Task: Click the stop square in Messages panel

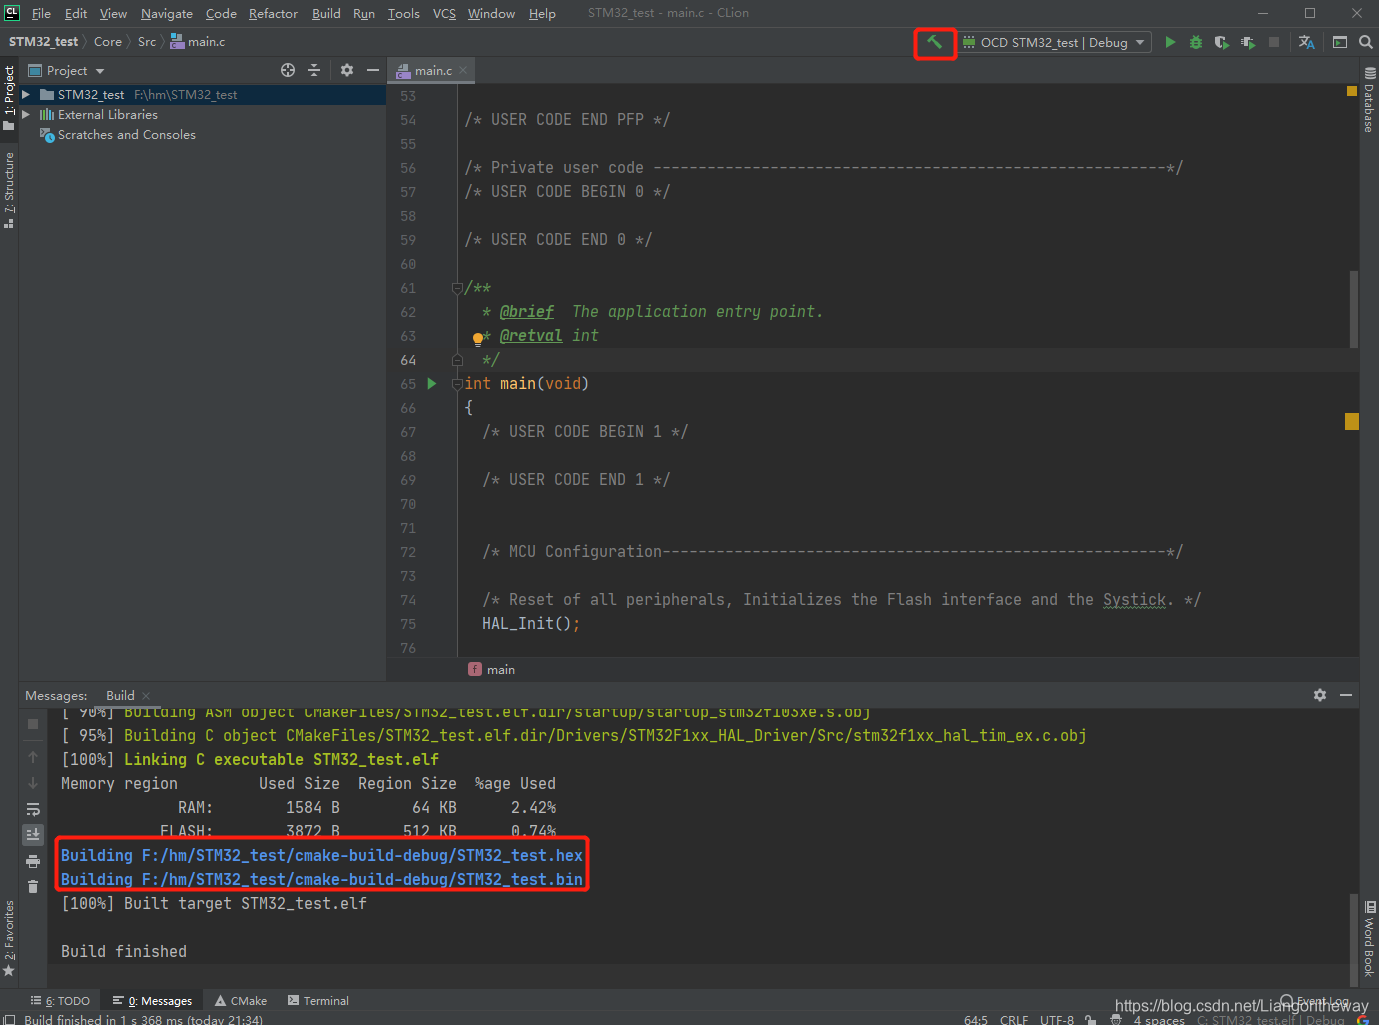Action: (33, 723)
